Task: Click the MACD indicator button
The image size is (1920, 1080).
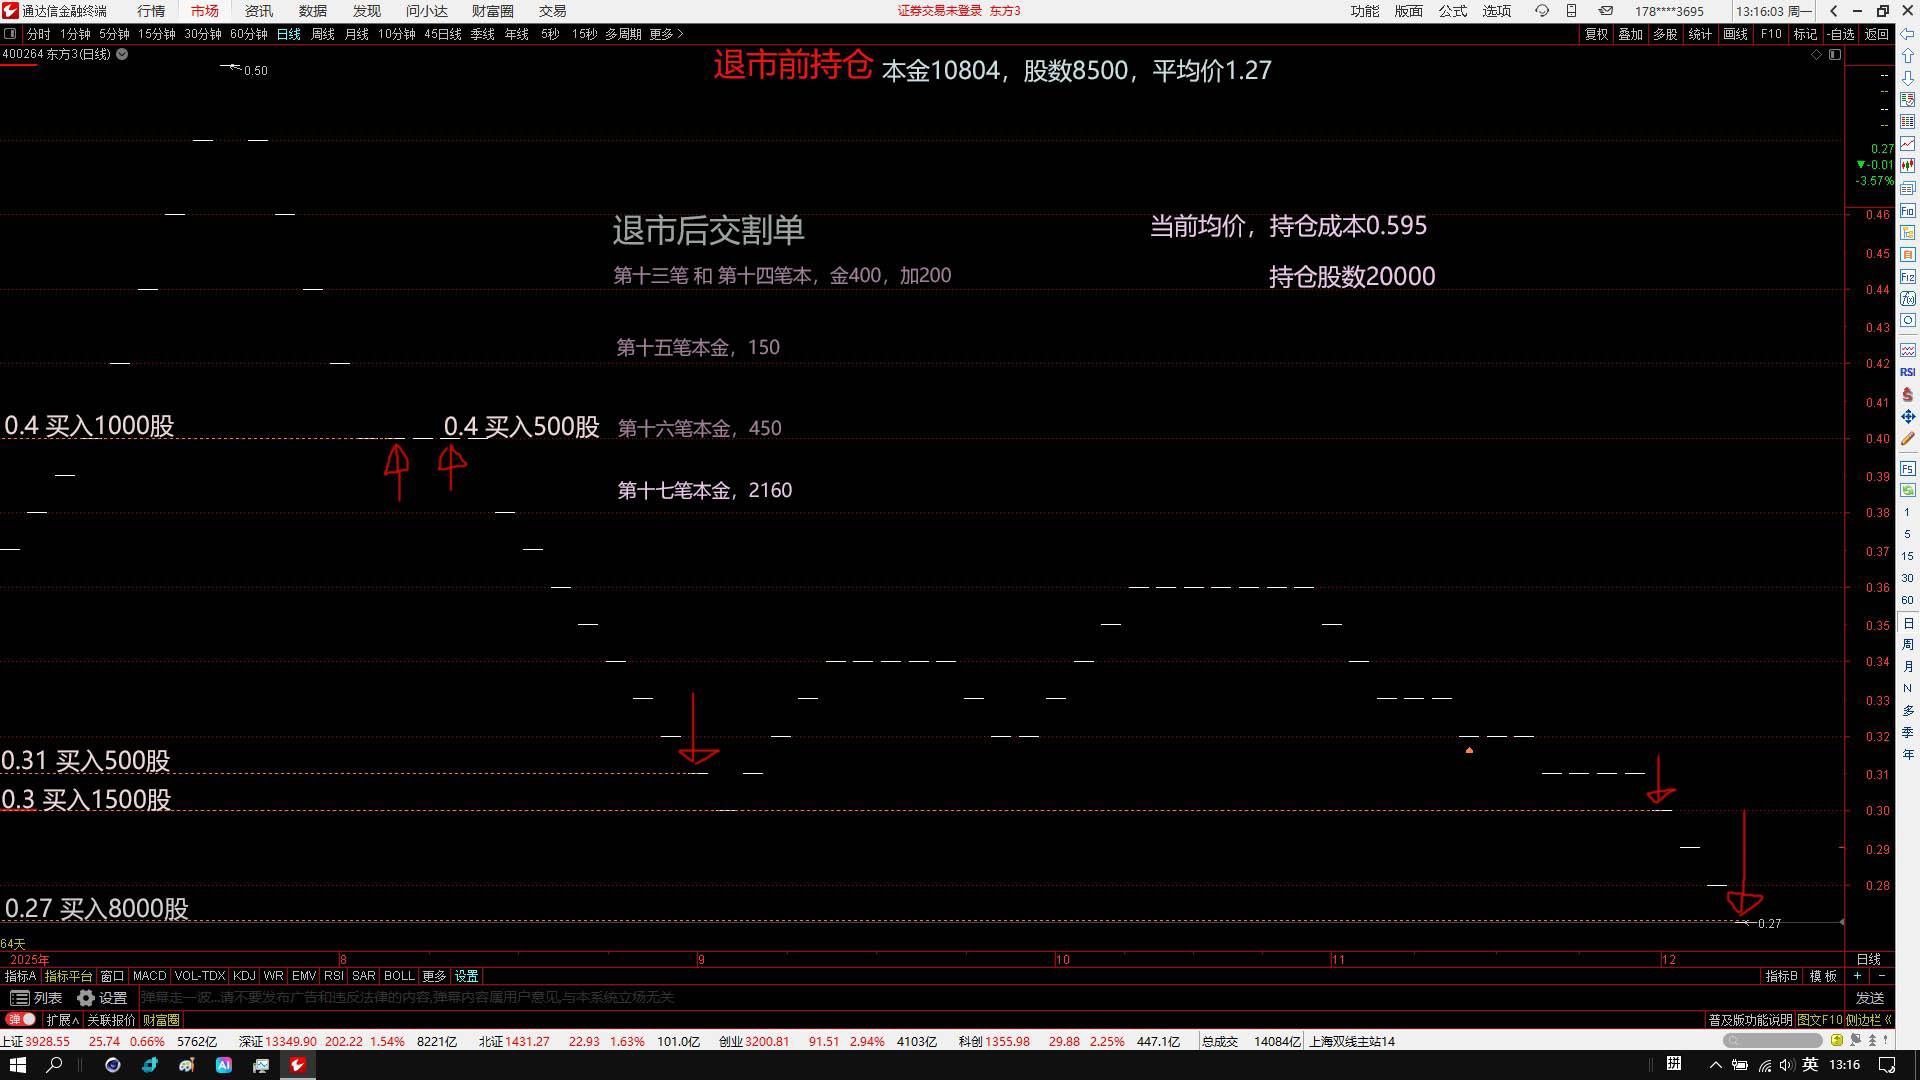Action: [149, 976]
